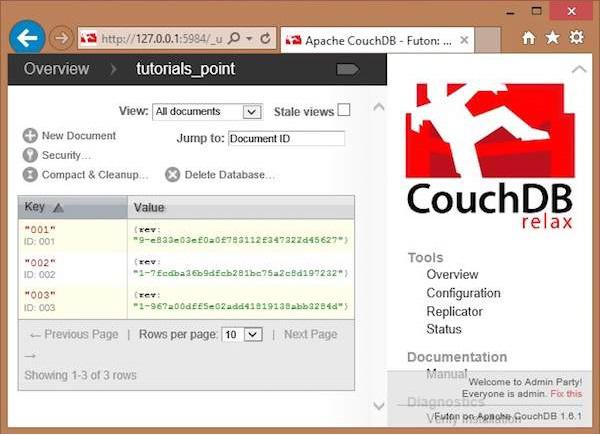Screen dimensions: 600x435
Task: Open Configuration in Tools sidebar
Action: pos(463,293)
